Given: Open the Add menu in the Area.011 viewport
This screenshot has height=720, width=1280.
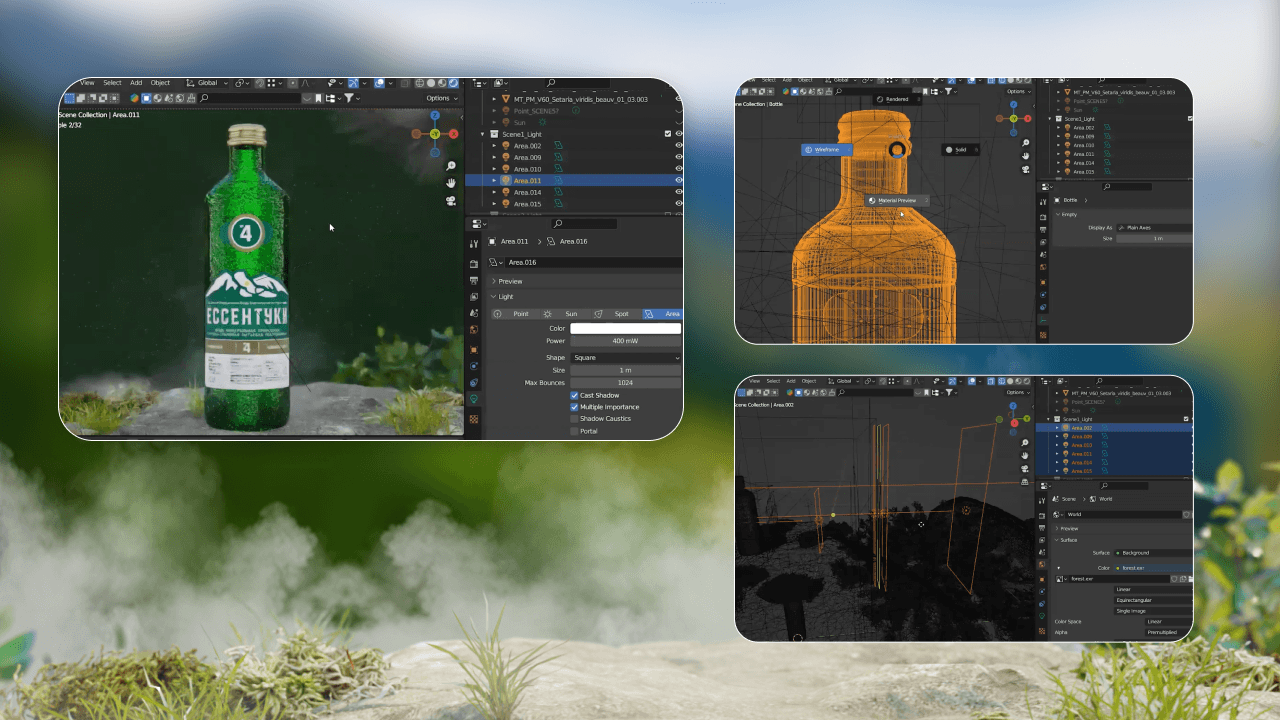Looking at the screenshot, I should point(136,83).
